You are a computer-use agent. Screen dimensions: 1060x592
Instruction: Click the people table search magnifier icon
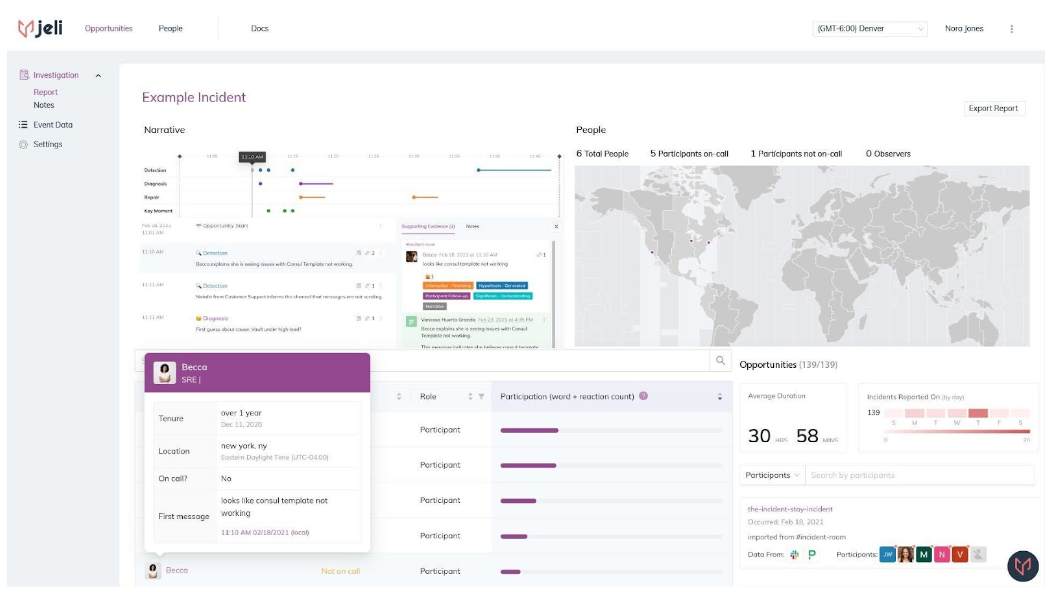(721, 360)
